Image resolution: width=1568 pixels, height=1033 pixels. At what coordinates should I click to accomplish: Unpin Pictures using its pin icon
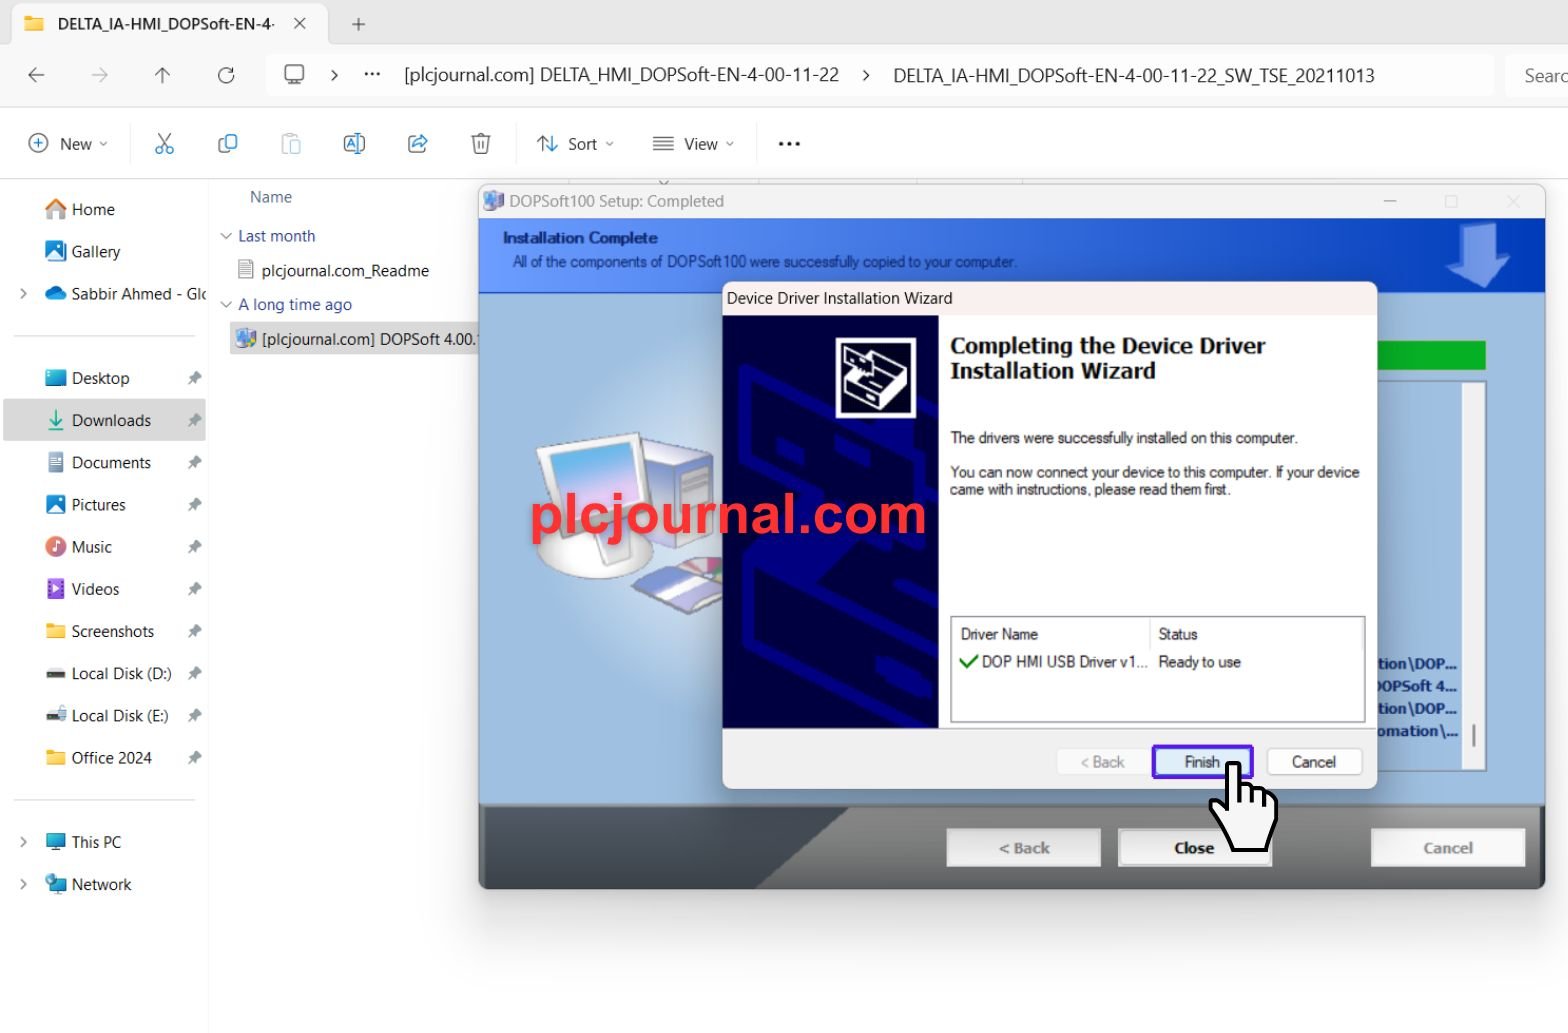pos(194,504)
